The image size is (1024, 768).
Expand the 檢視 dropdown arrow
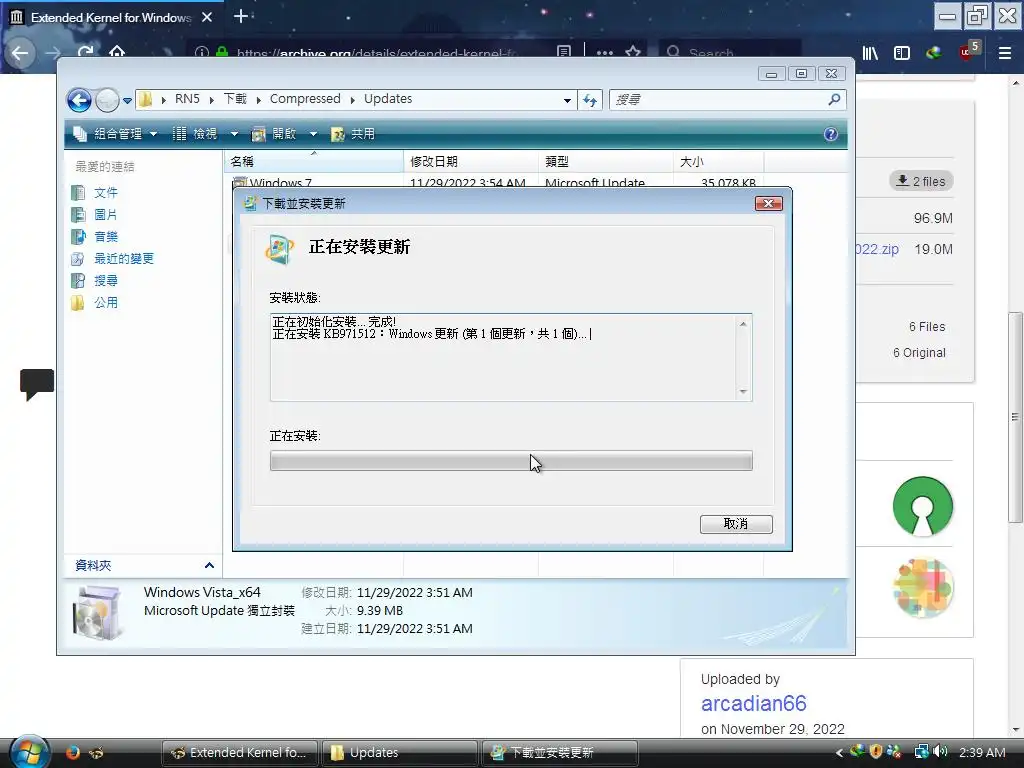[234, 134]
